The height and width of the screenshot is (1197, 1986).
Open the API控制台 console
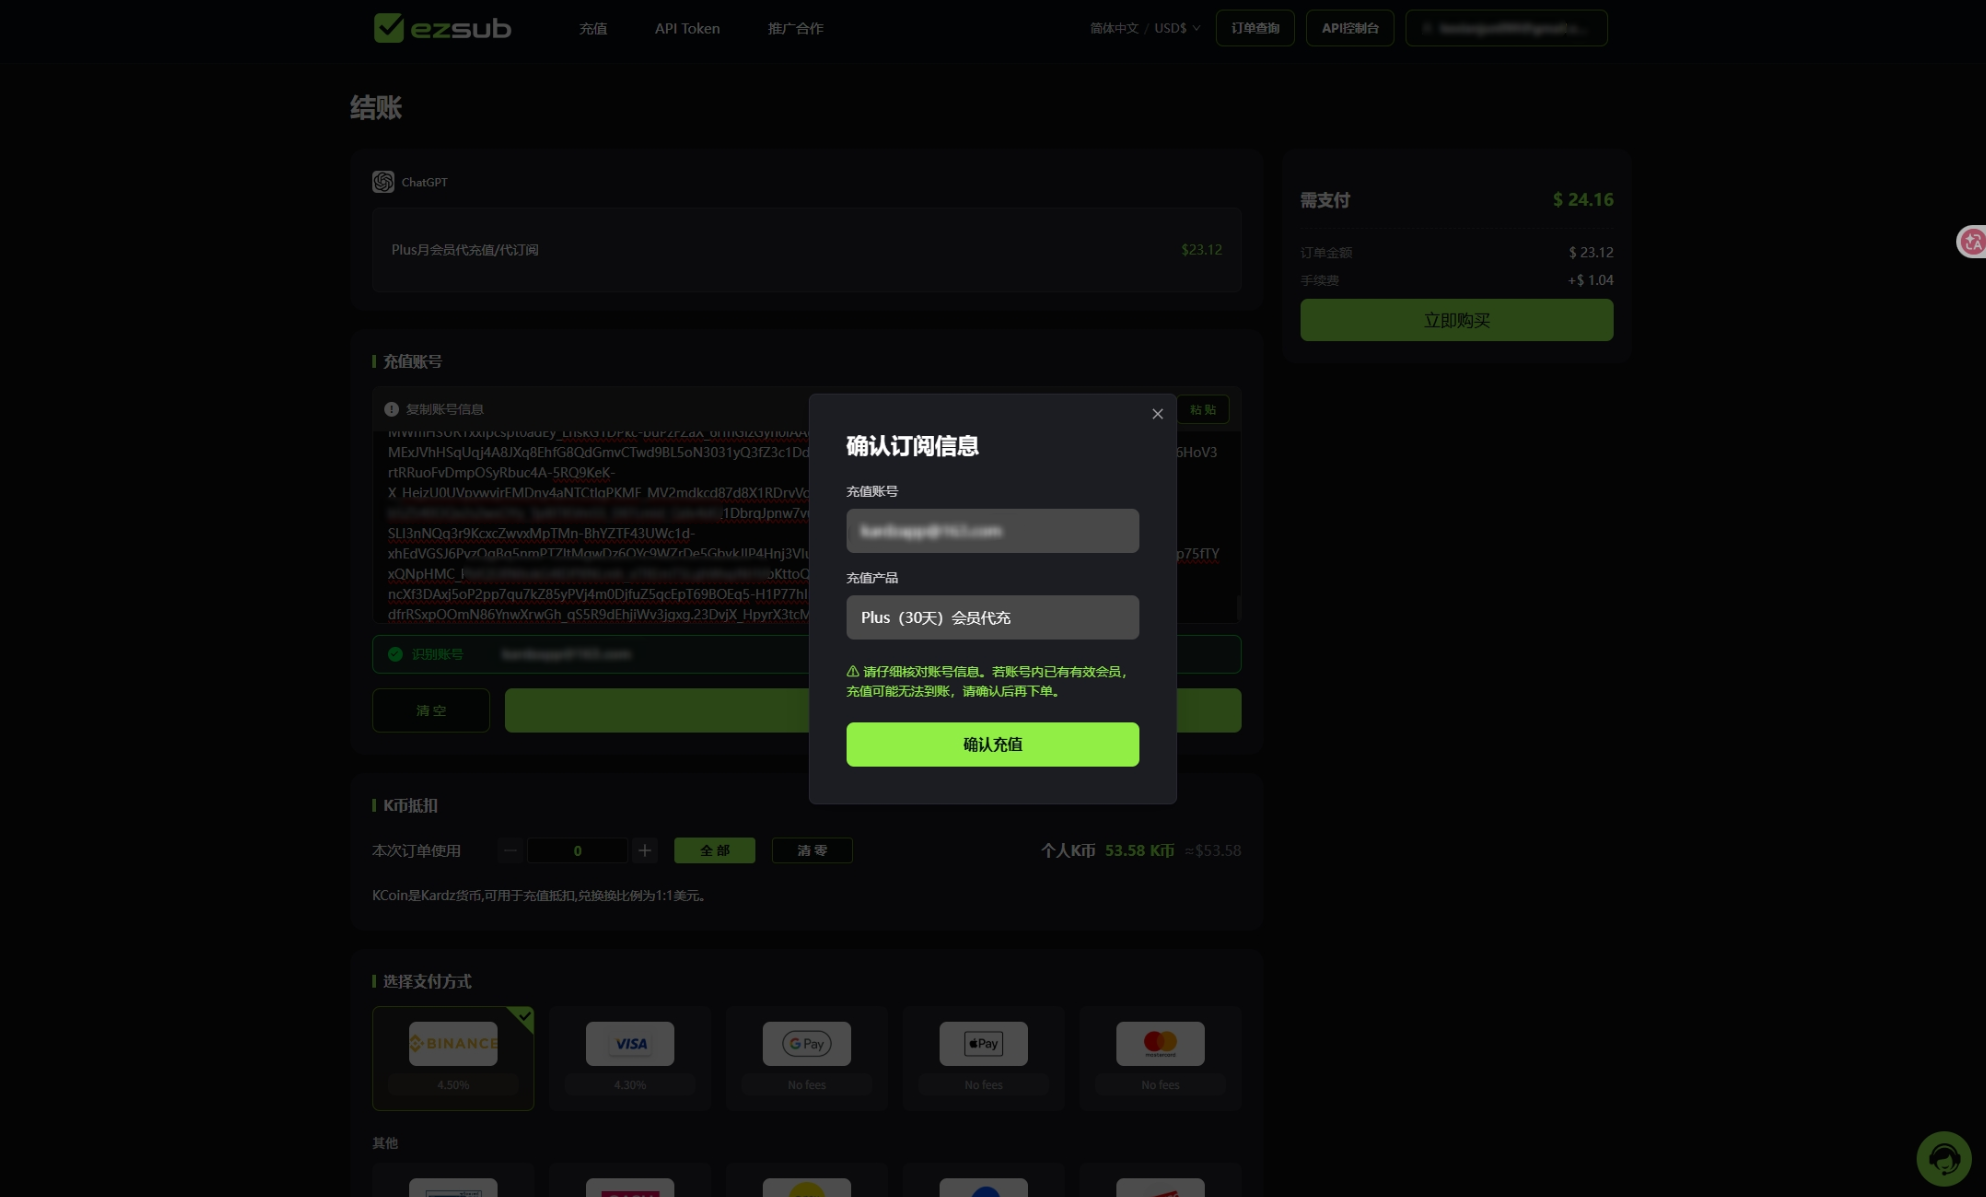coord(1350,28)
